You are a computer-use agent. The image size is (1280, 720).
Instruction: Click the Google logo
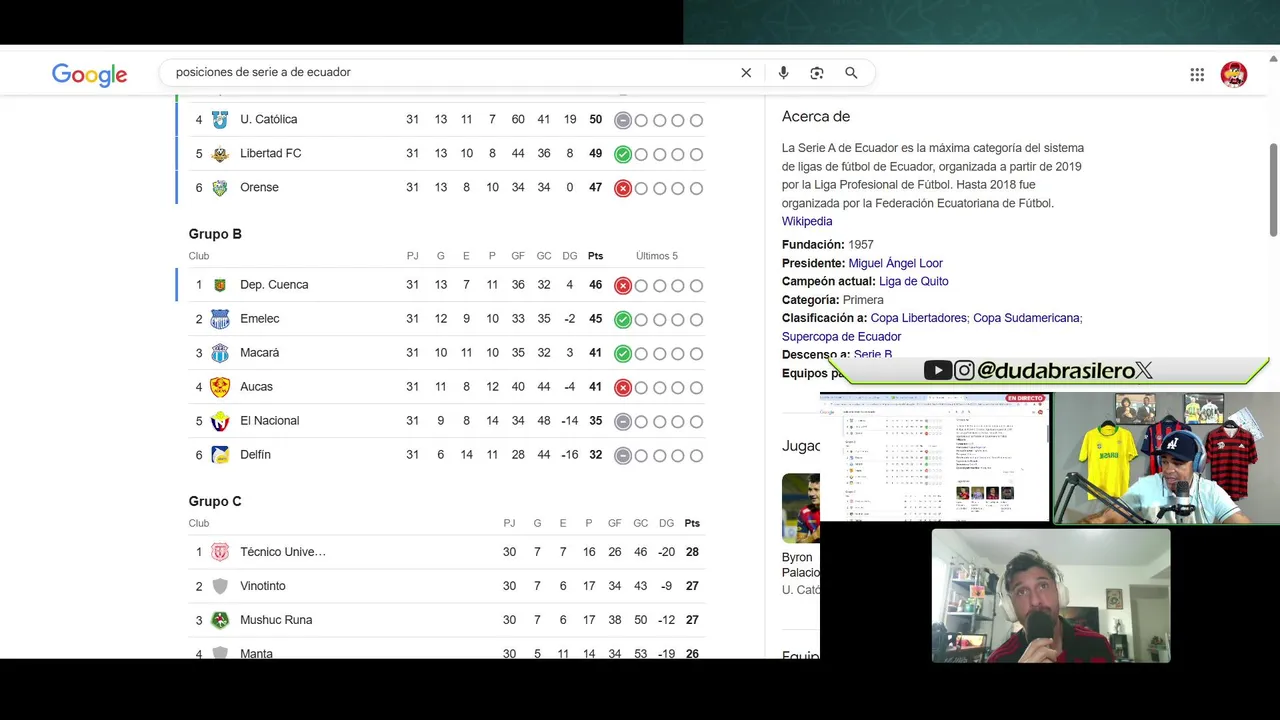click(x=90, y=74)
